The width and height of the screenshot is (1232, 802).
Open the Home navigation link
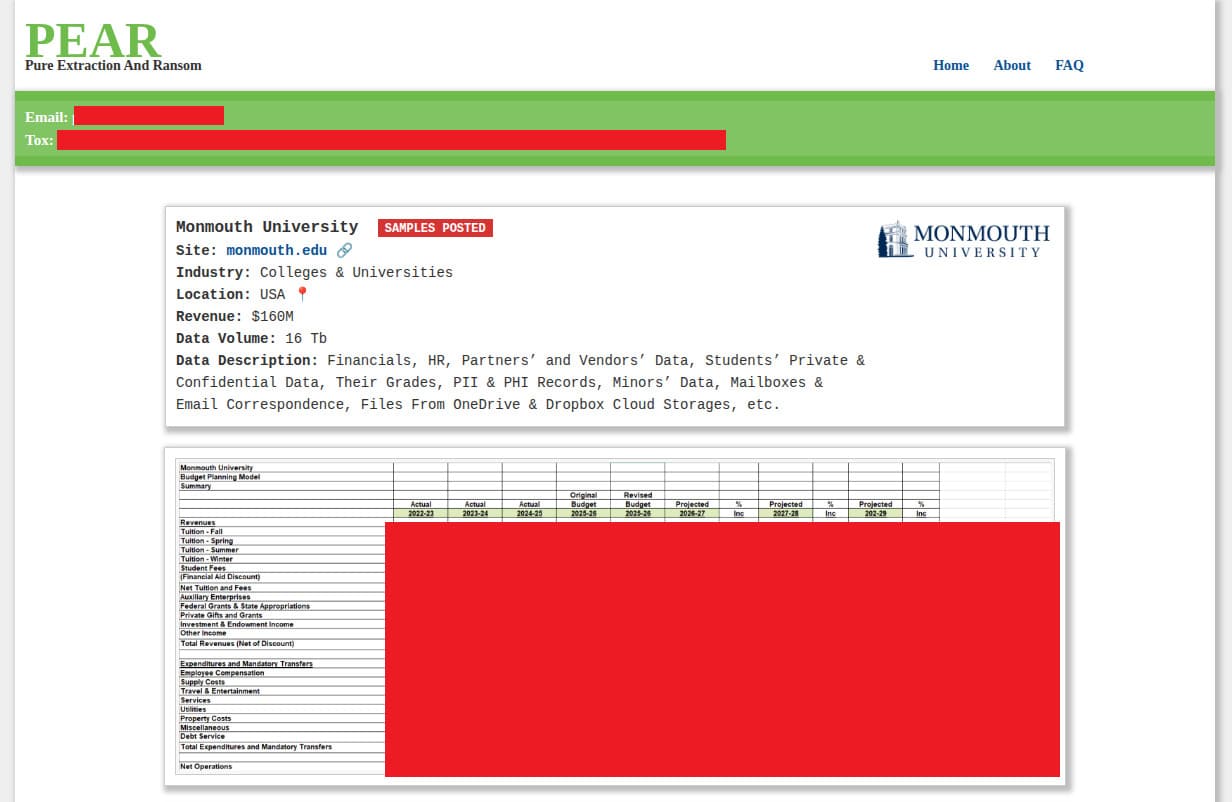coord(950,65)
